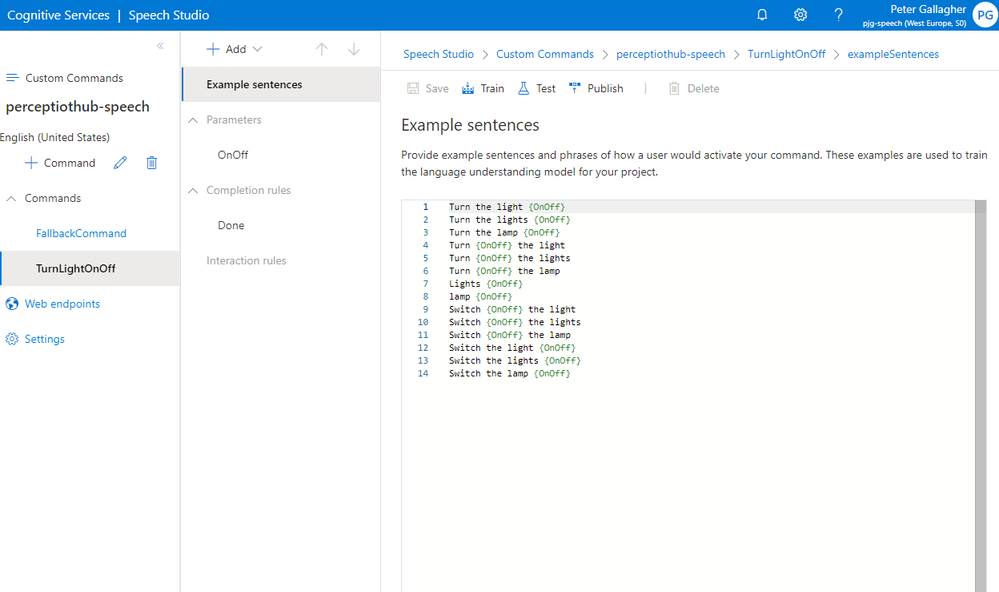Move the item up with the arrow
999x592 pixels.
[x=322, y=49]
